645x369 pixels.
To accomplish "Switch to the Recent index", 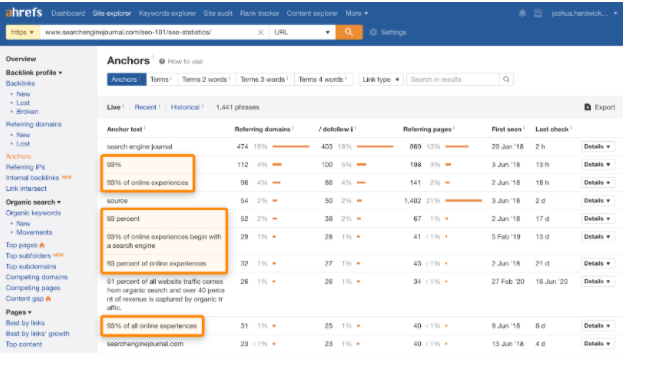I will [145, 107].
